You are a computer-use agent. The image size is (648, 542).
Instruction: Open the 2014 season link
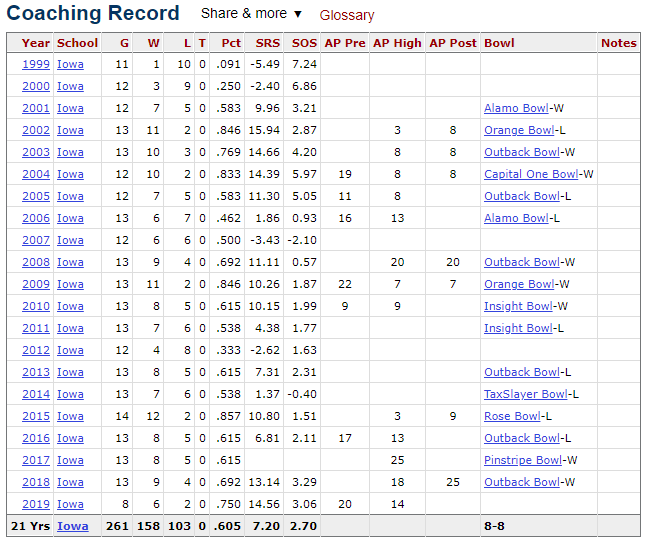pos(36,394)
